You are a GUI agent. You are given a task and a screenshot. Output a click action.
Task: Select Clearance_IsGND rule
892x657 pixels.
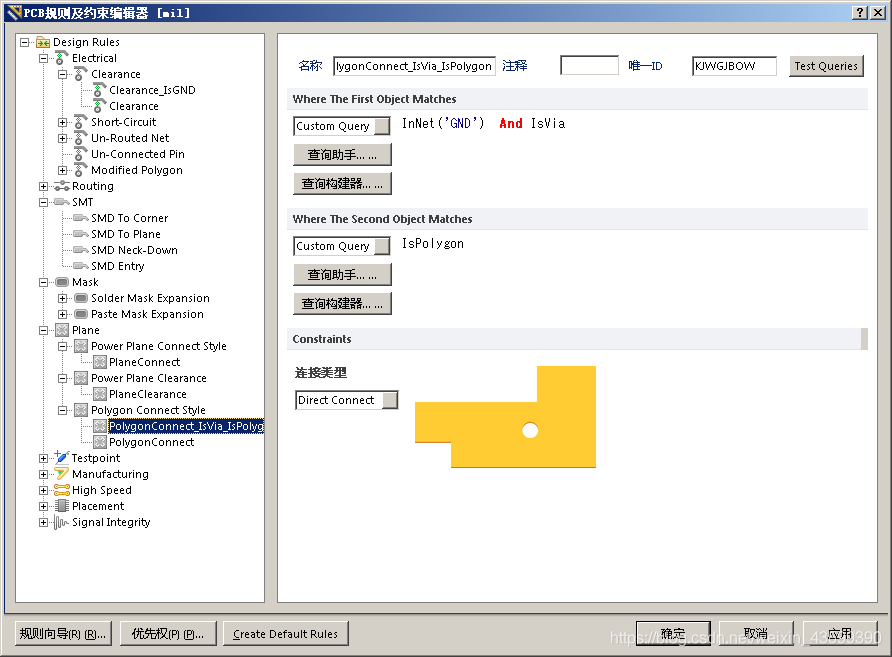(x=152, y=90)
